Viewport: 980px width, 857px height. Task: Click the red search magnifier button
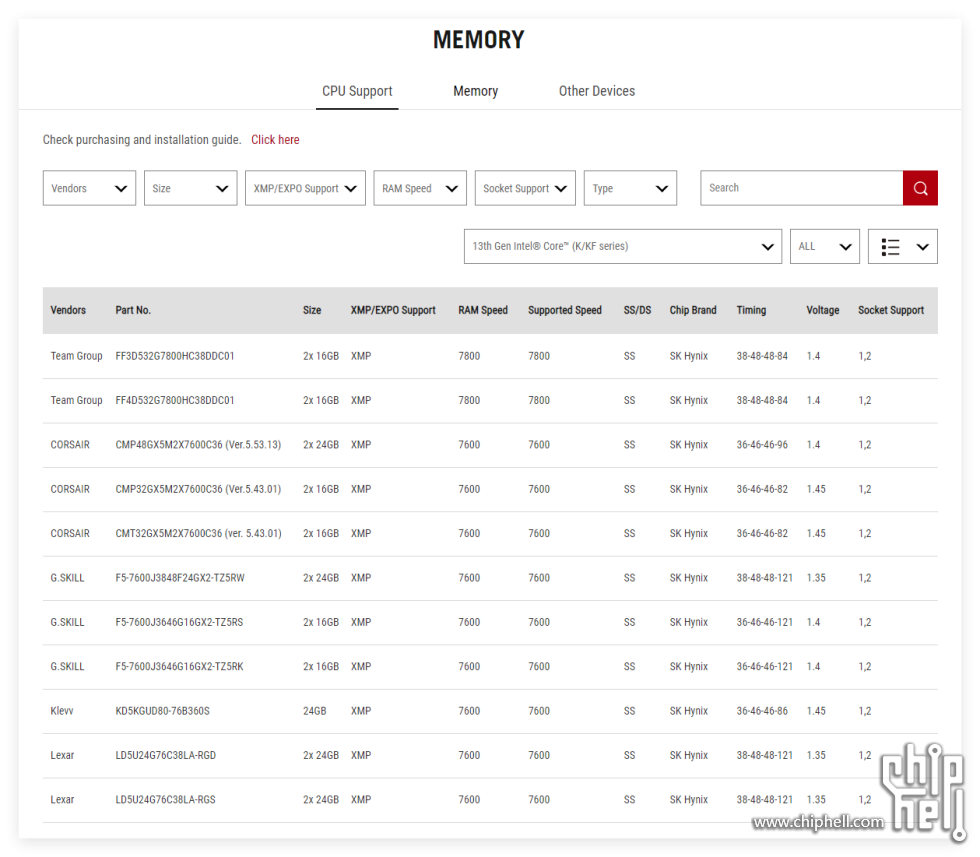[x=920, y=188]
